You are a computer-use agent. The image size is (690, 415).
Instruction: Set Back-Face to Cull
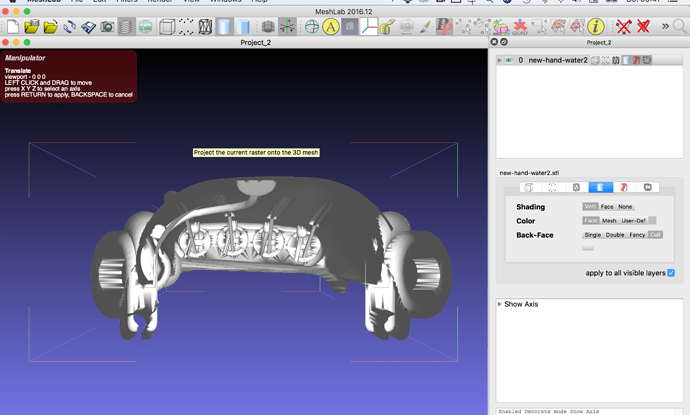655,235
